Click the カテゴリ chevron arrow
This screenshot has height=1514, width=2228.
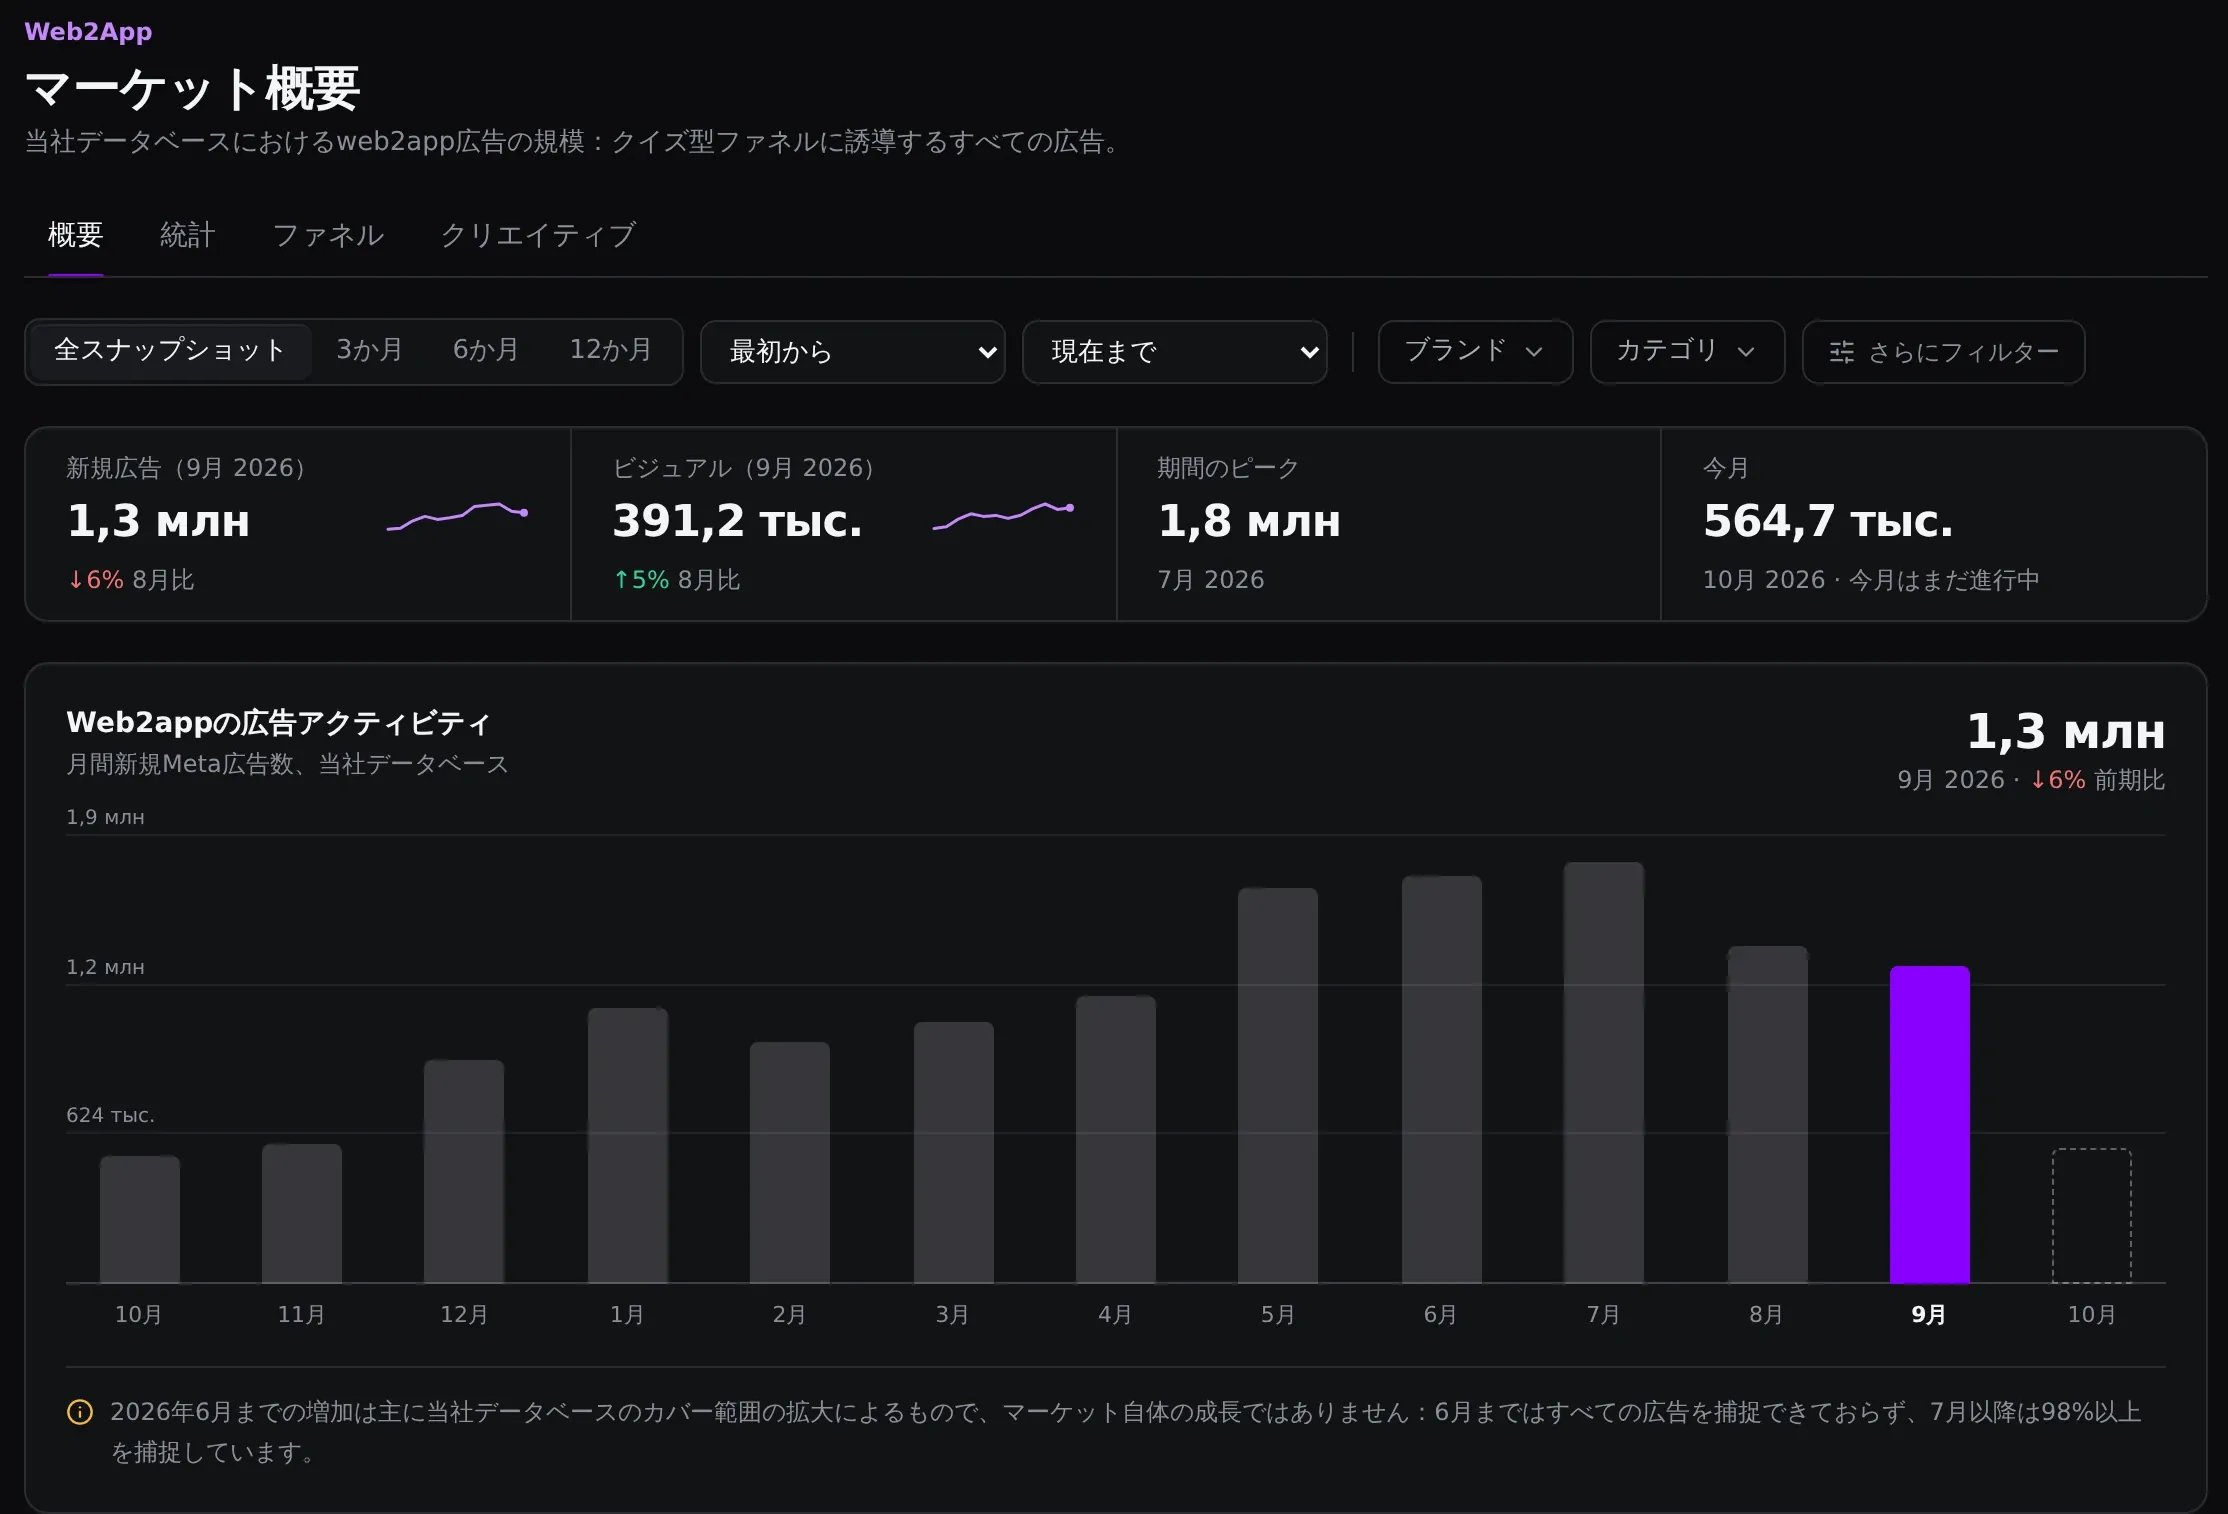[x=1746, y=352]
